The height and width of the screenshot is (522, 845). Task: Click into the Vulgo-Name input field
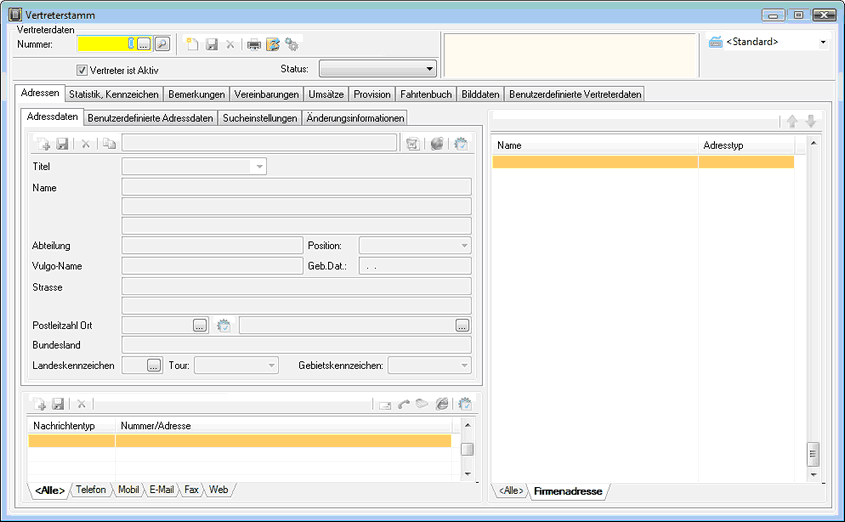point(212,266)
